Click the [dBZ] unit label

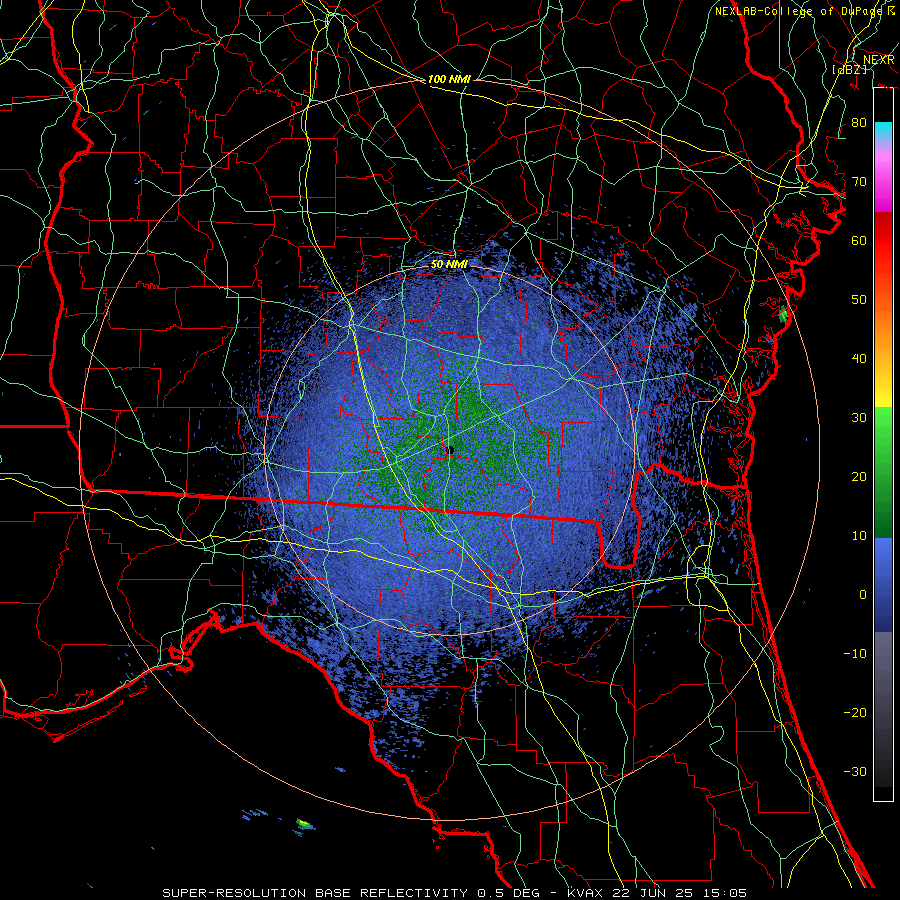click(849, 69)
